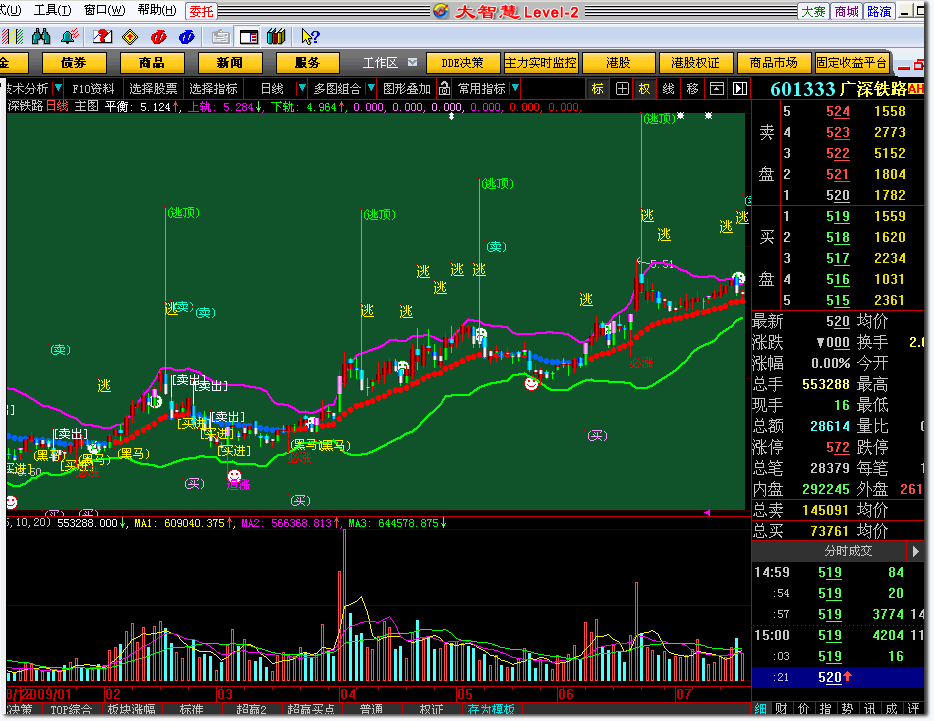Screen dimensions: 934x721
Task: Click the chart with question mark icon
Action: (x=102, y=37)
